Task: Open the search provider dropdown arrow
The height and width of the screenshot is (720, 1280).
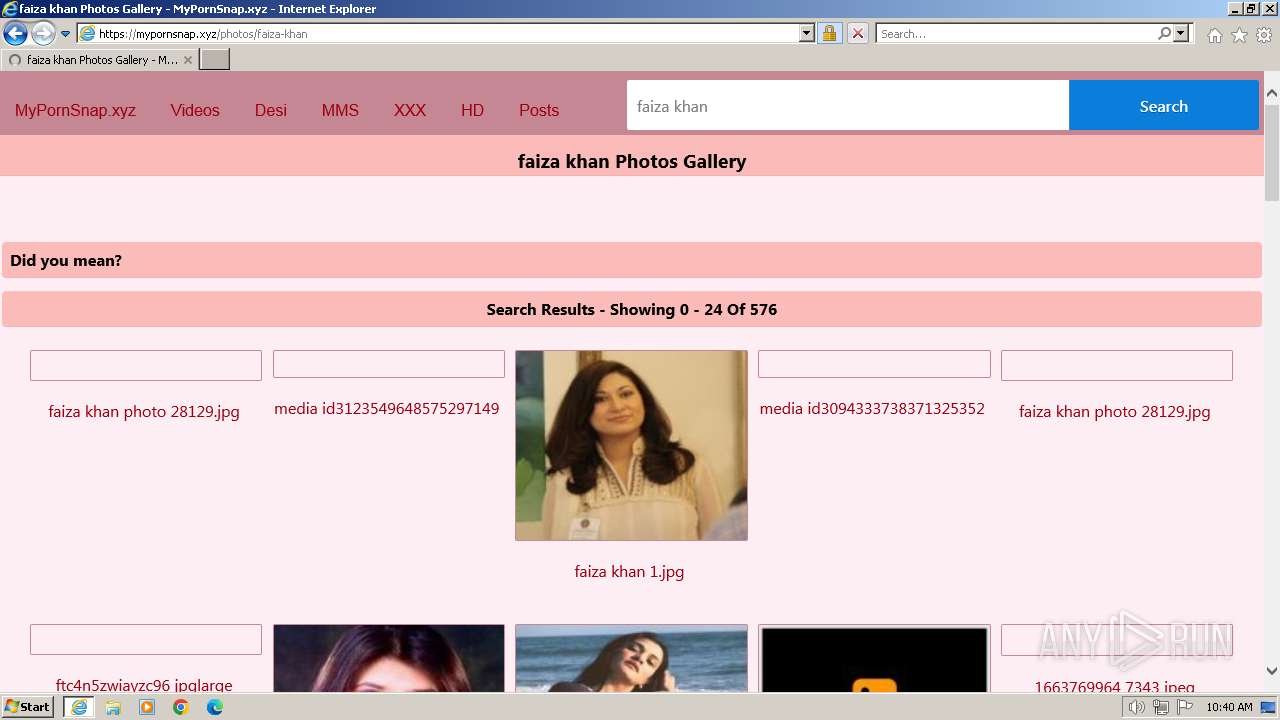Action: (1181, 33)
